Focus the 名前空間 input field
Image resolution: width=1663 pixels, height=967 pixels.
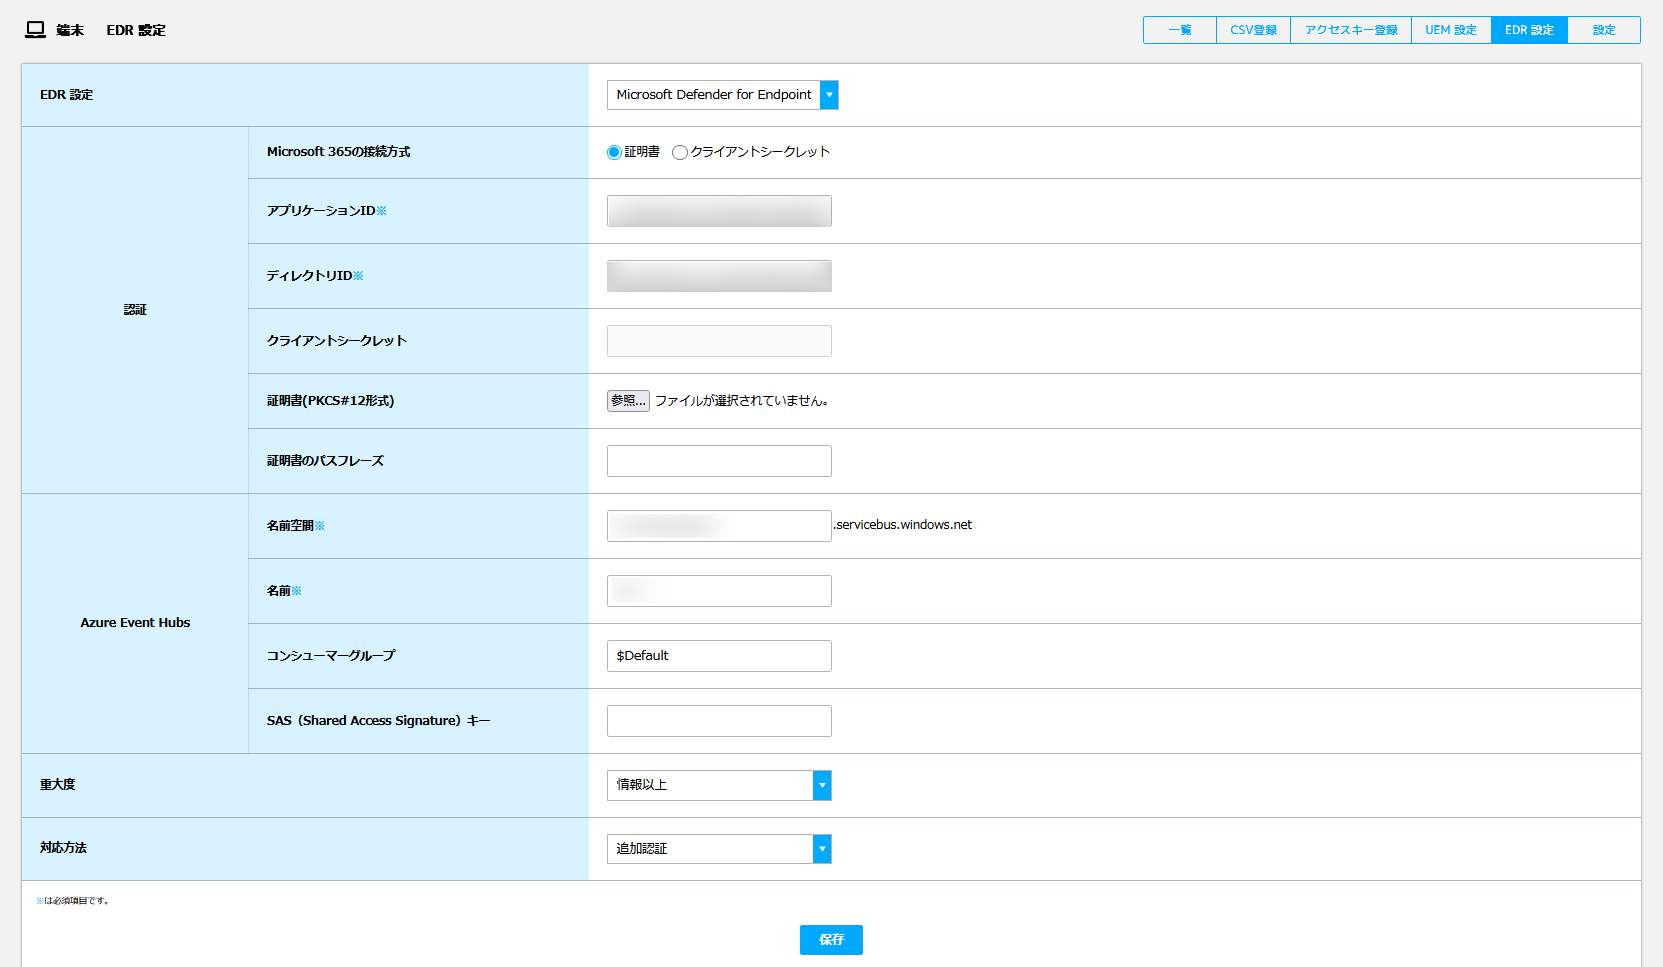(719, 526)
